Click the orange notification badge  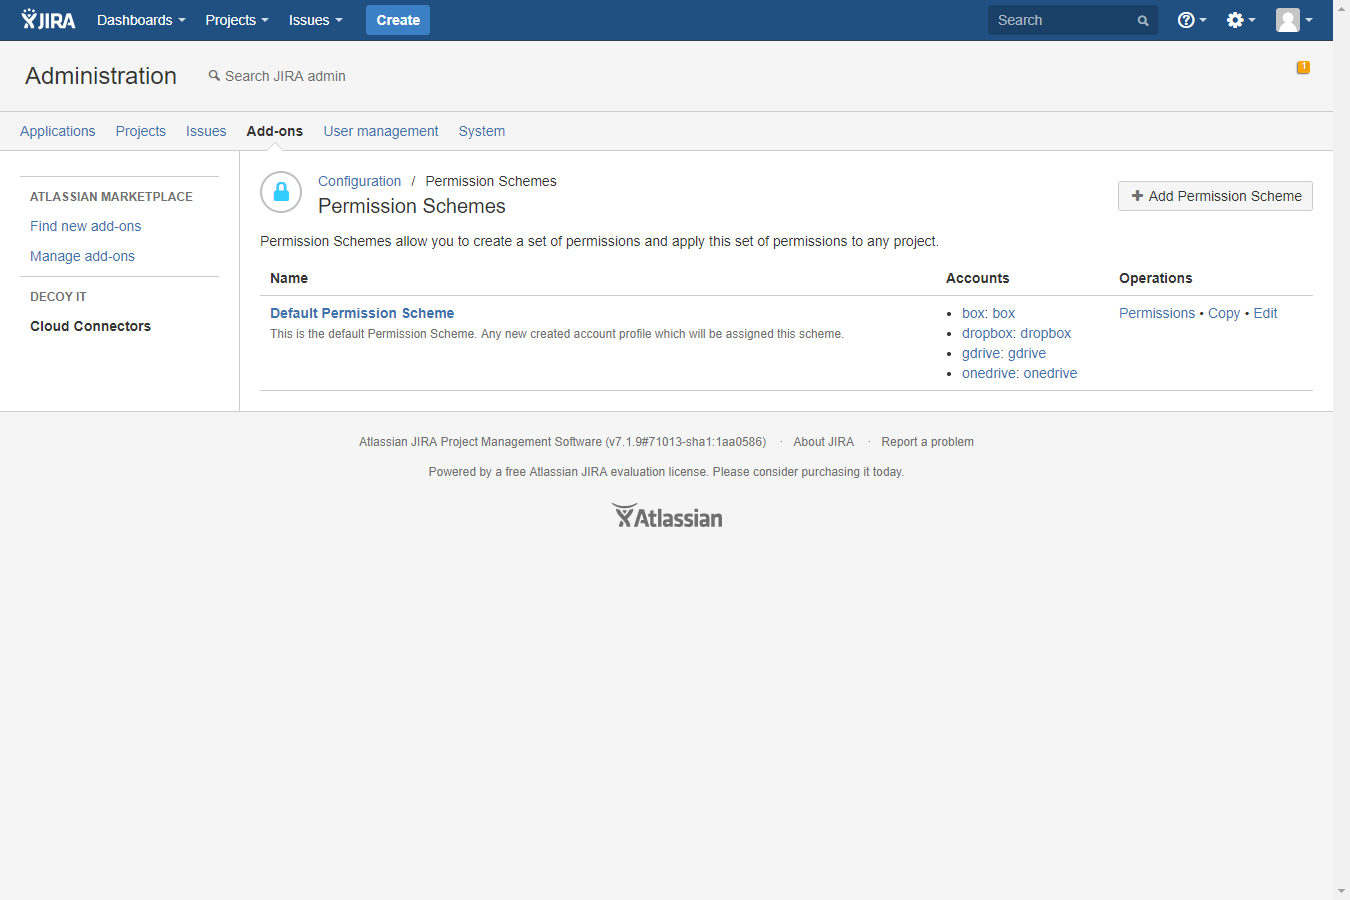pyautogui.click(x=1303, y=67)
